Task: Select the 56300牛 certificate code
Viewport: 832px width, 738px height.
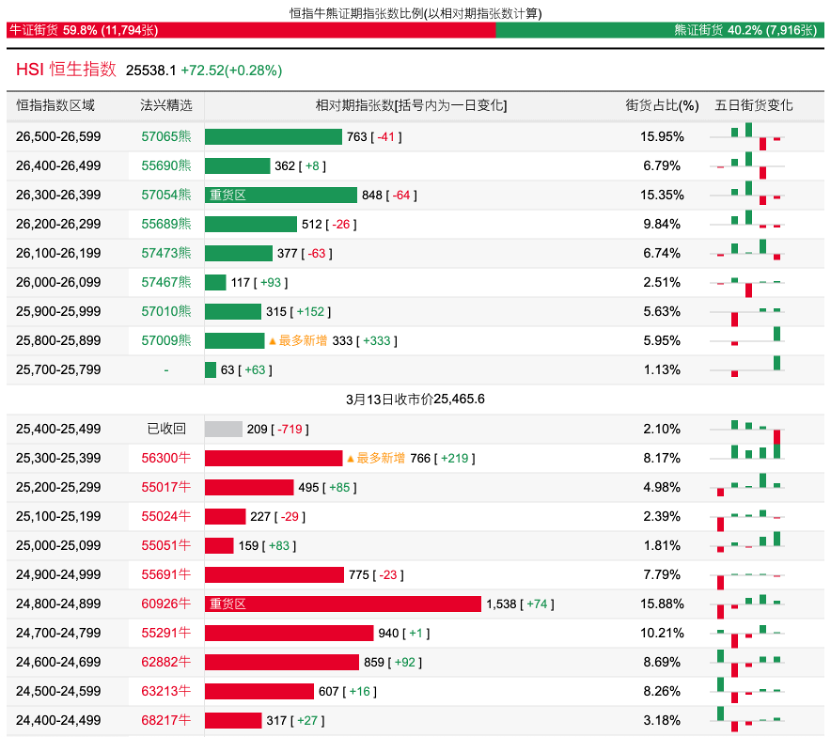Action: [x=166, y=458]
